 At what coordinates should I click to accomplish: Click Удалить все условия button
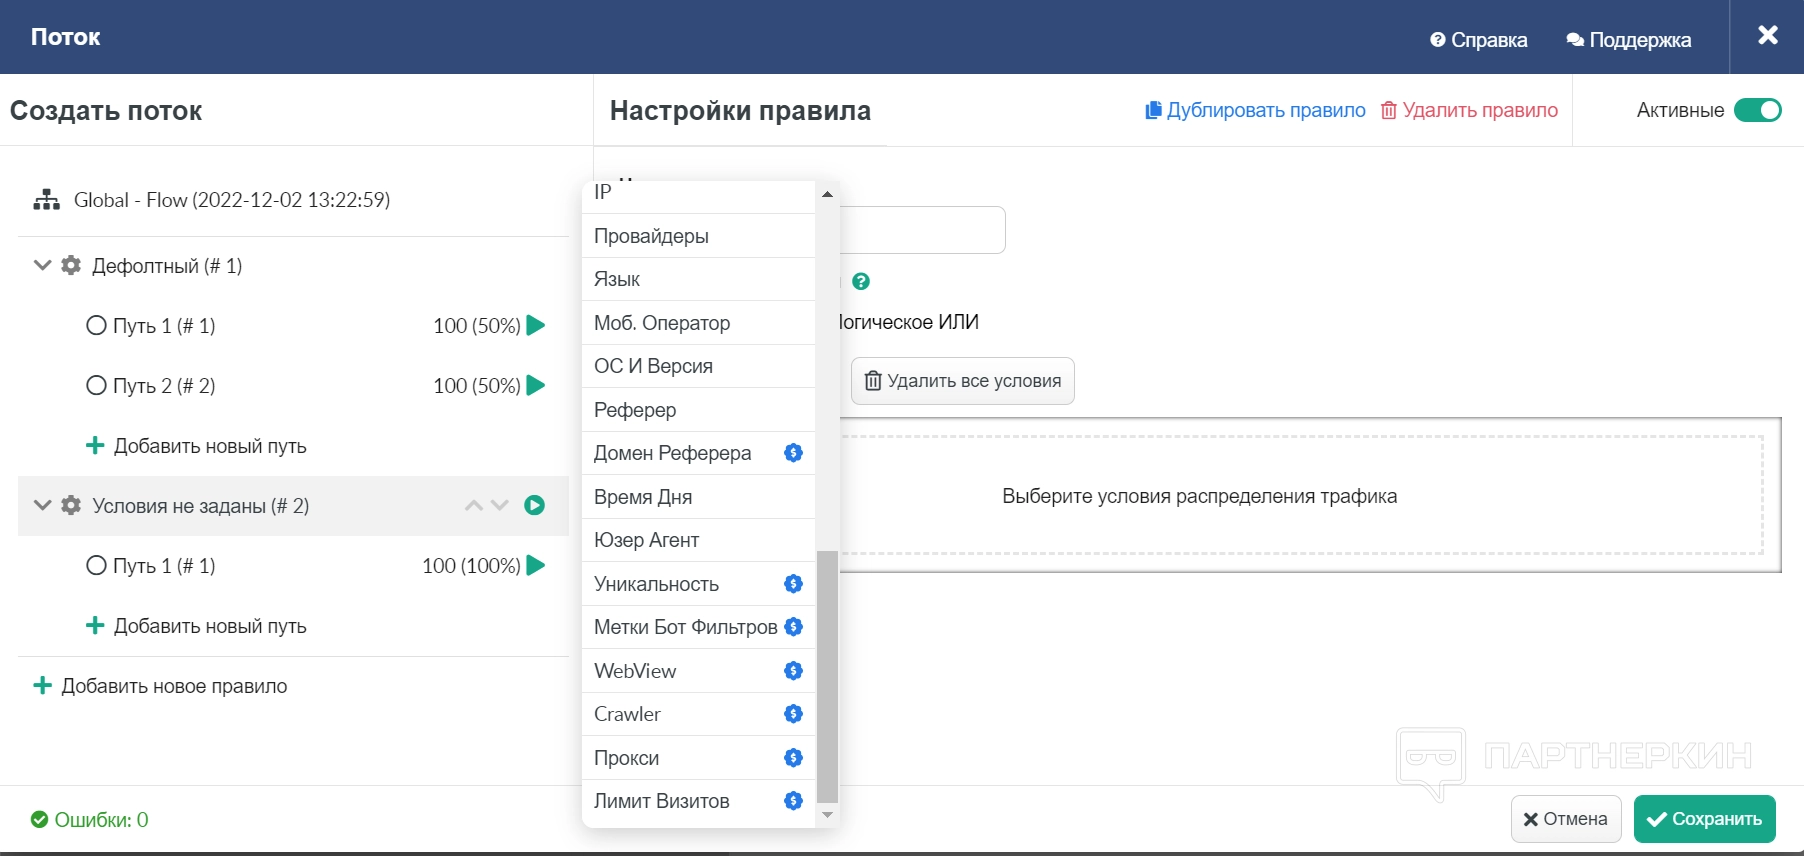(x=962, y=381)
